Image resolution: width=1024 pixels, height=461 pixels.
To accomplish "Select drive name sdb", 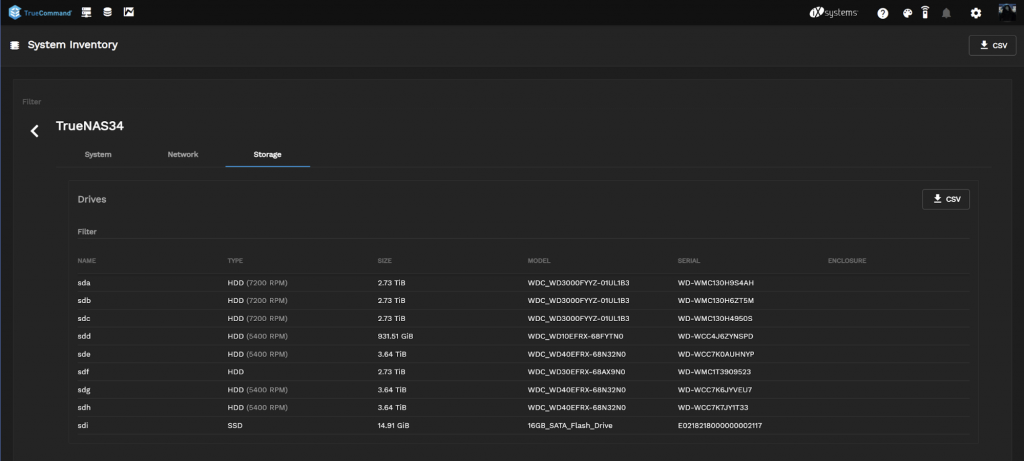I will coord(84,300).
